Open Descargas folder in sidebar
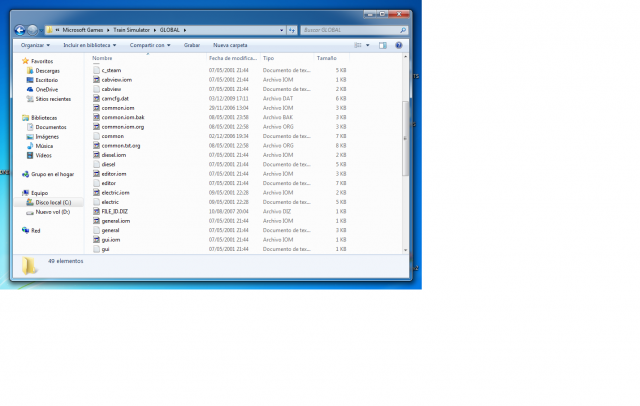 coord(48,71)
